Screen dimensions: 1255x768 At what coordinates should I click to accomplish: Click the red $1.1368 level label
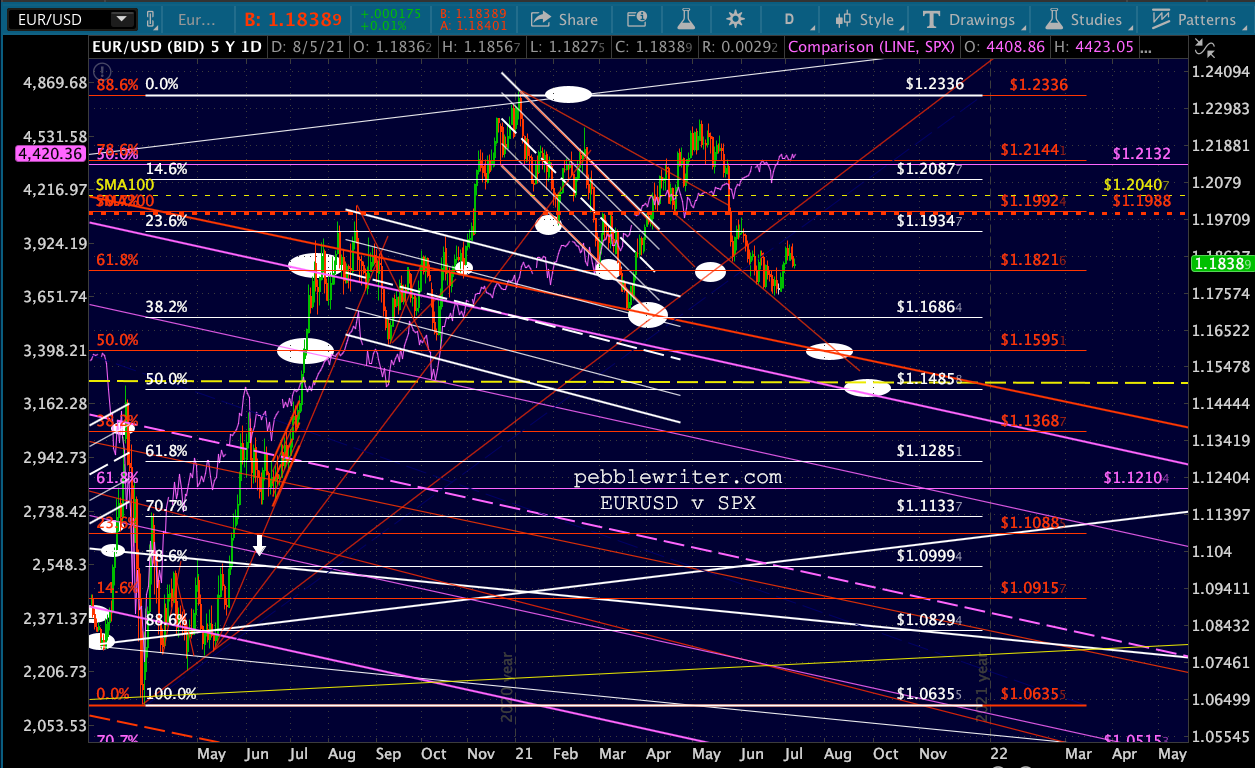[1033, 421]
